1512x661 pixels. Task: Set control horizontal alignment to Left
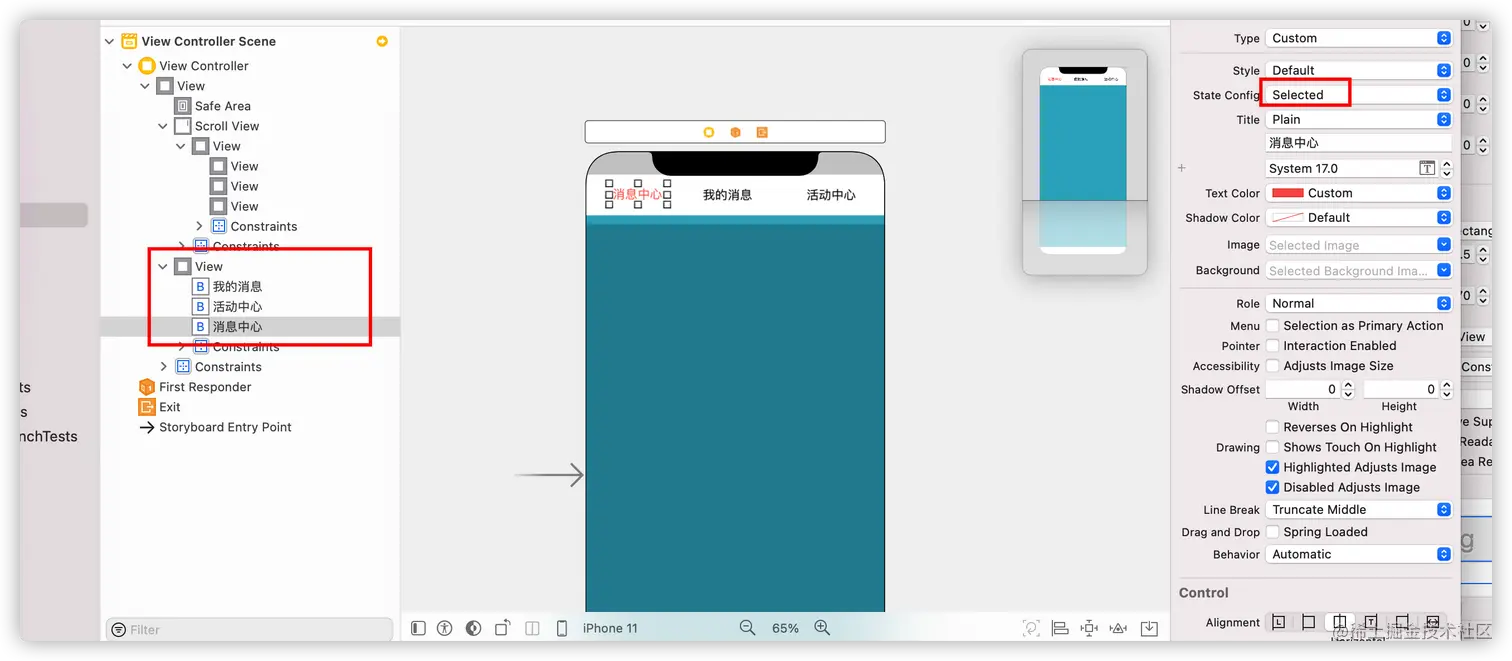(1309, 622)
